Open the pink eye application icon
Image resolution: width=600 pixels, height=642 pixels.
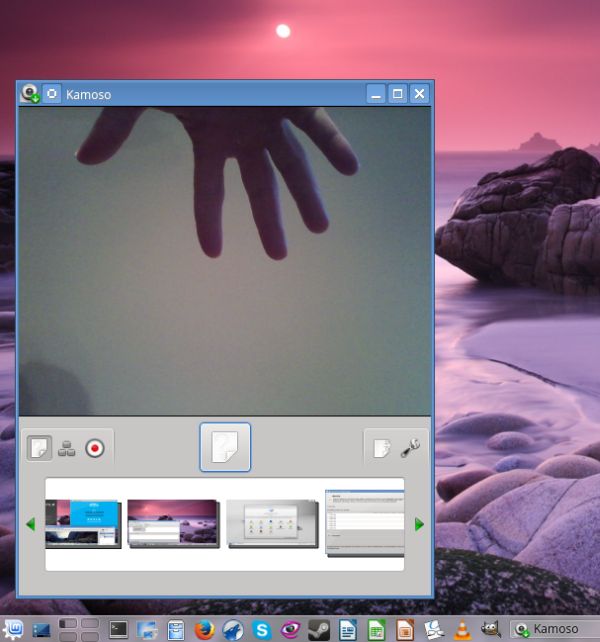(290, 630)
